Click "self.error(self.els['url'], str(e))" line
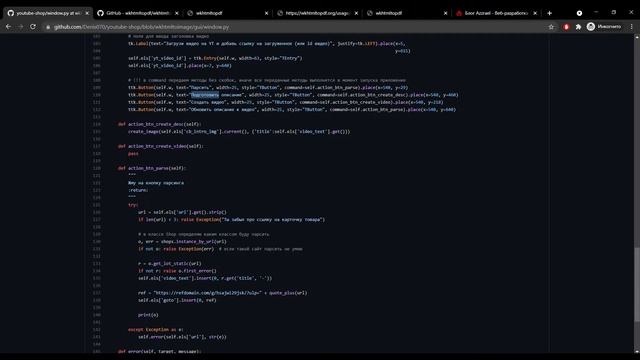Viewport: 640px width, 360px height. (182, 337)
